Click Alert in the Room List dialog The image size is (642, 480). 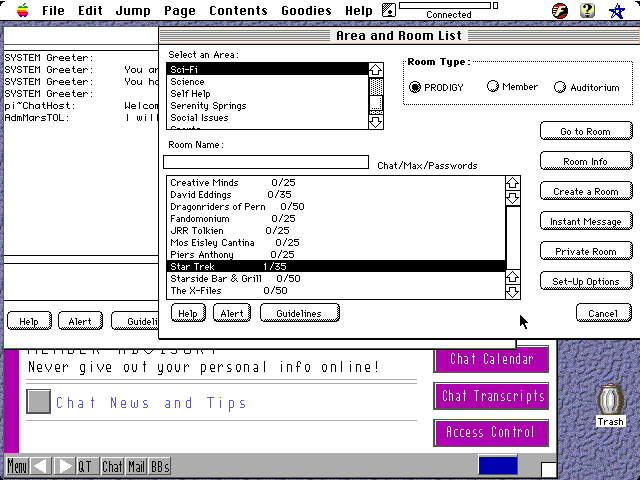coord(232,313)
